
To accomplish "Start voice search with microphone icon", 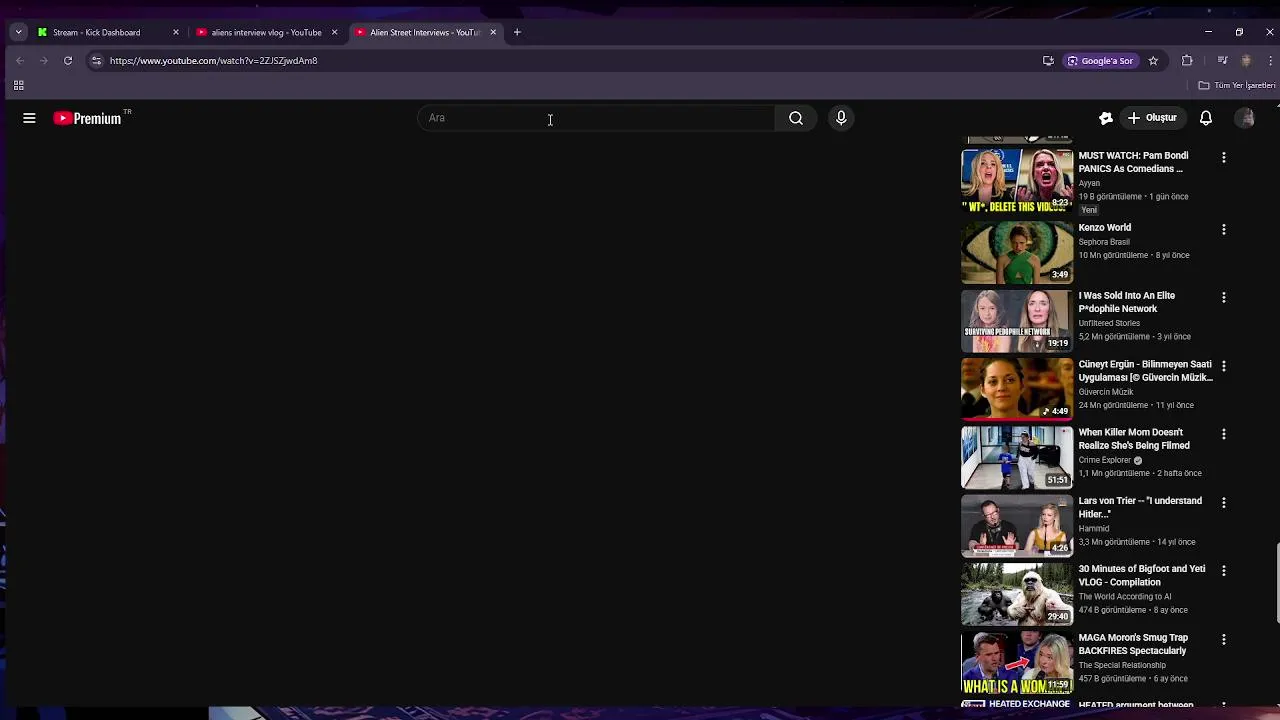I will click(841, 118).
